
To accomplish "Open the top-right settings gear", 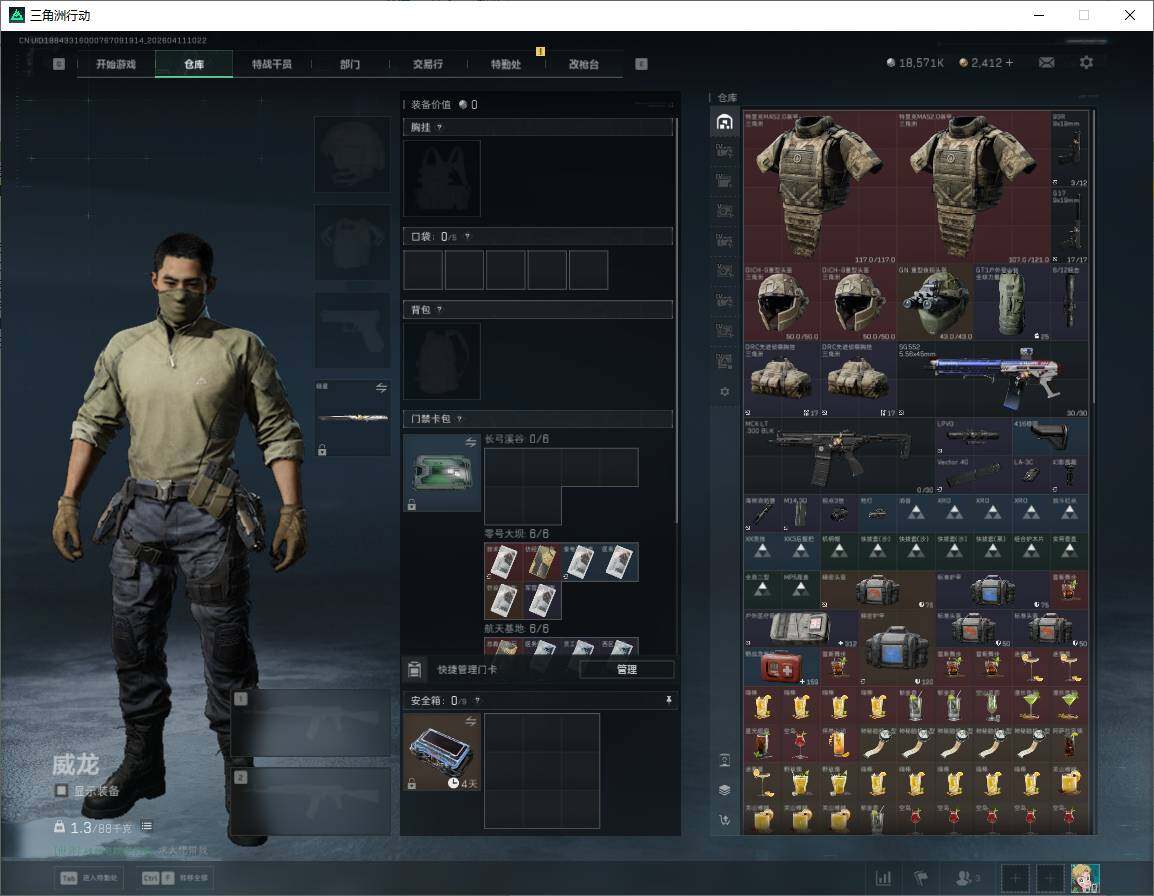I will (x=1086, y=63).
